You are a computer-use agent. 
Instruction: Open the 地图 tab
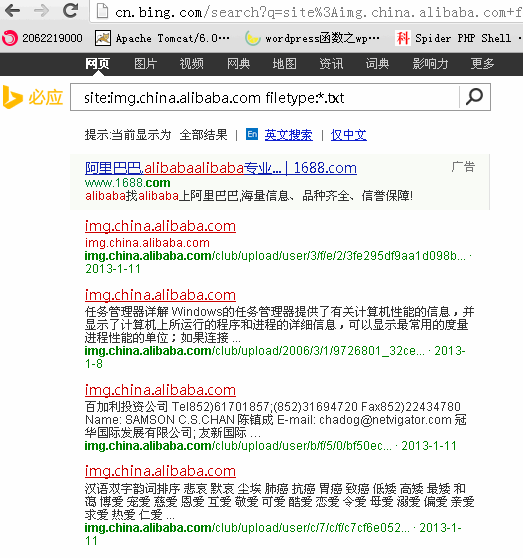284,64
